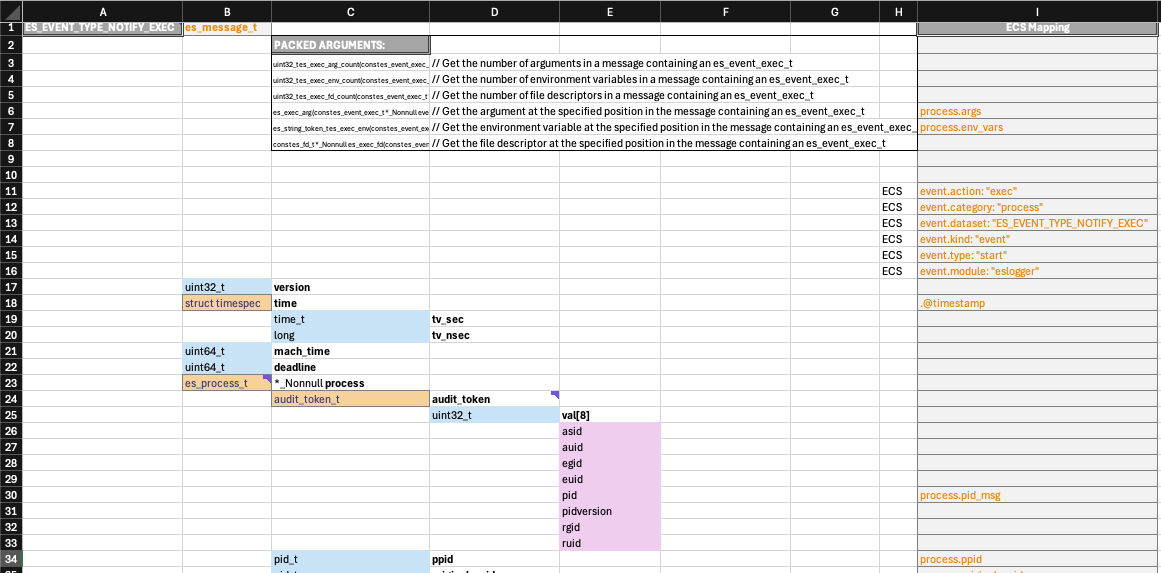Select row 1 header
Viewport: 1161px width, 573px height.
tap(11, 27)
